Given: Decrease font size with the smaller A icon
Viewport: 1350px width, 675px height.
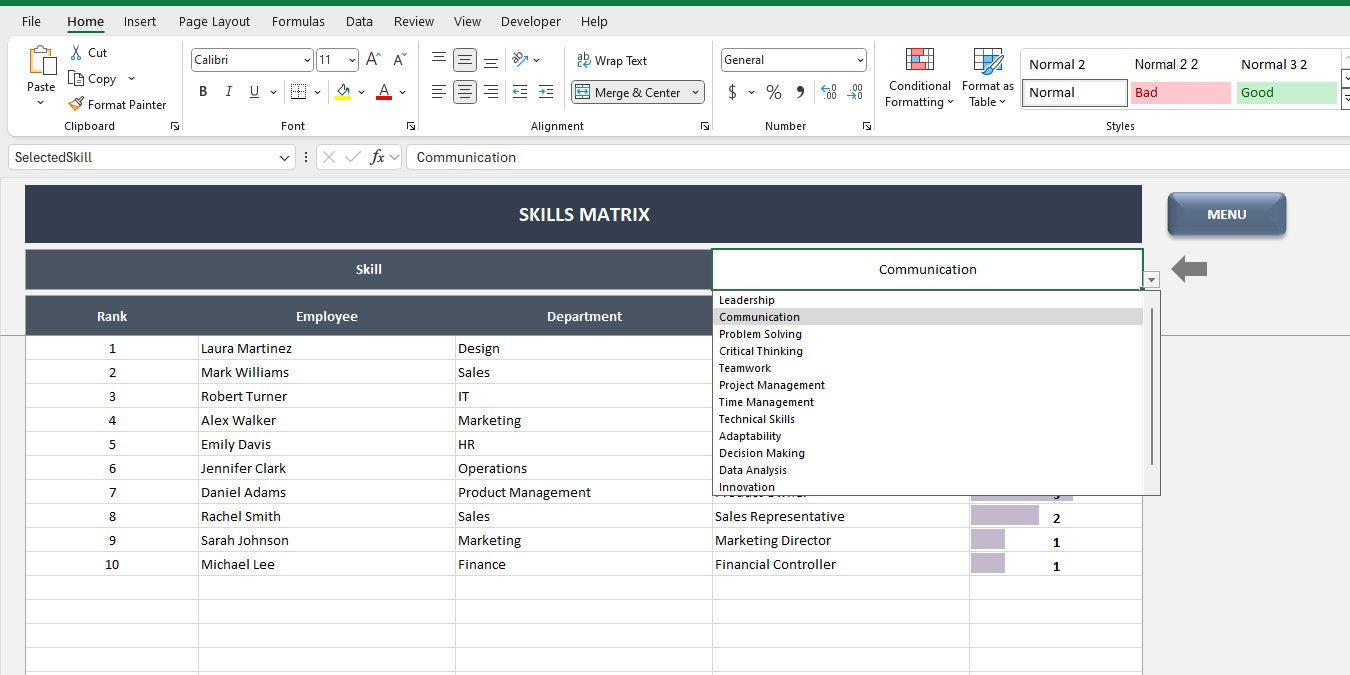Looking at the screenshot, I should [x=399, y=60].
